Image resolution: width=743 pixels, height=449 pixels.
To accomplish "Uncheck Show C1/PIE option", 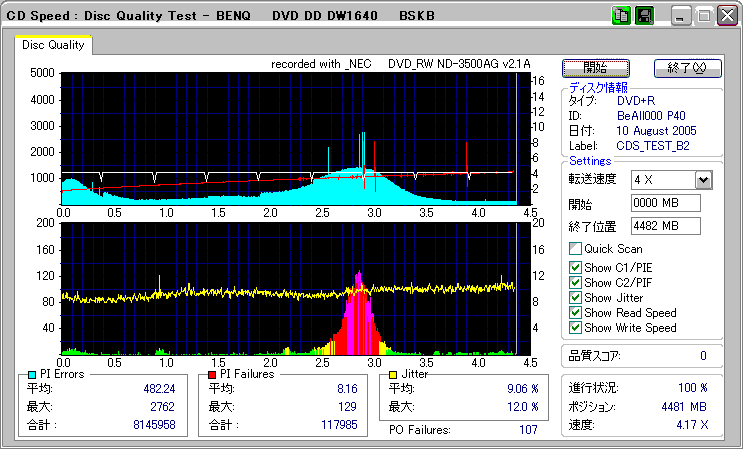I will click(575, 267).
